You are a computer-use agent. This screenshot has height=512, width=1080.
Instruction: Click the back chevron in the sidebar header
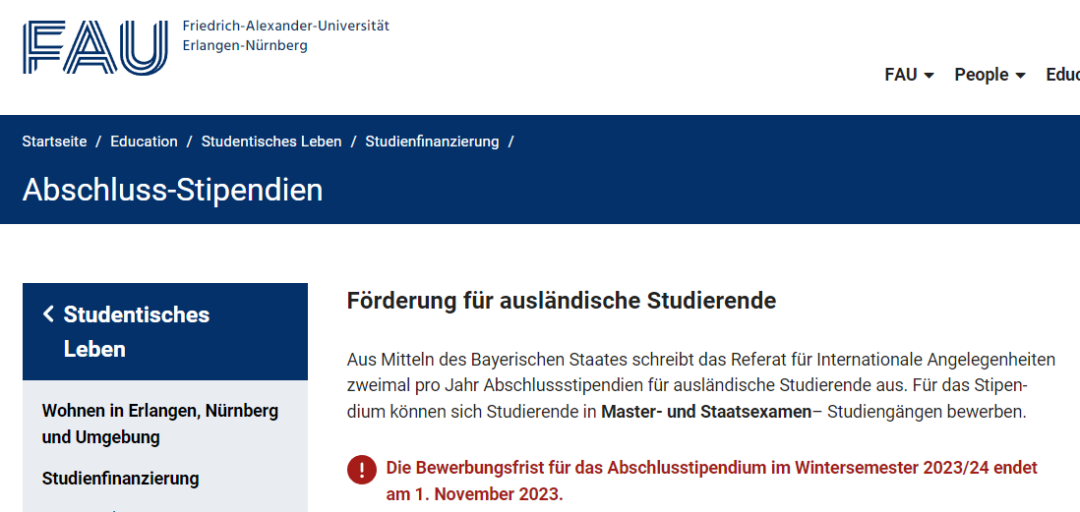tap(48, 314)
